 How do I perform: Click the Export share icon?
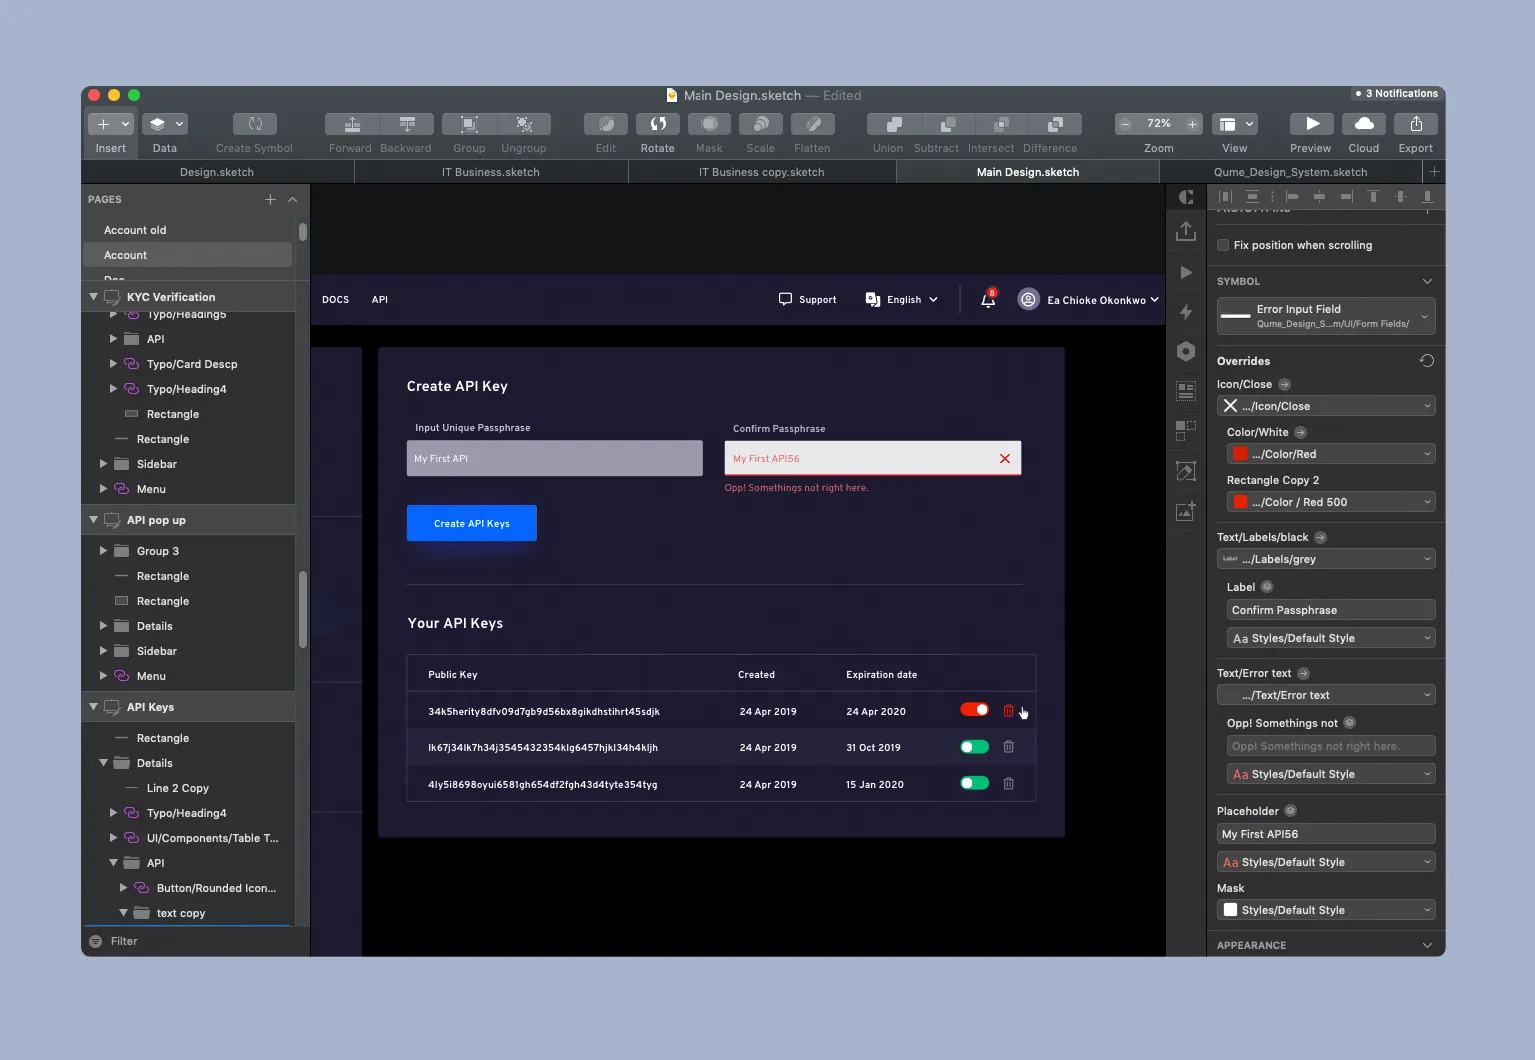coord(1415,124)
